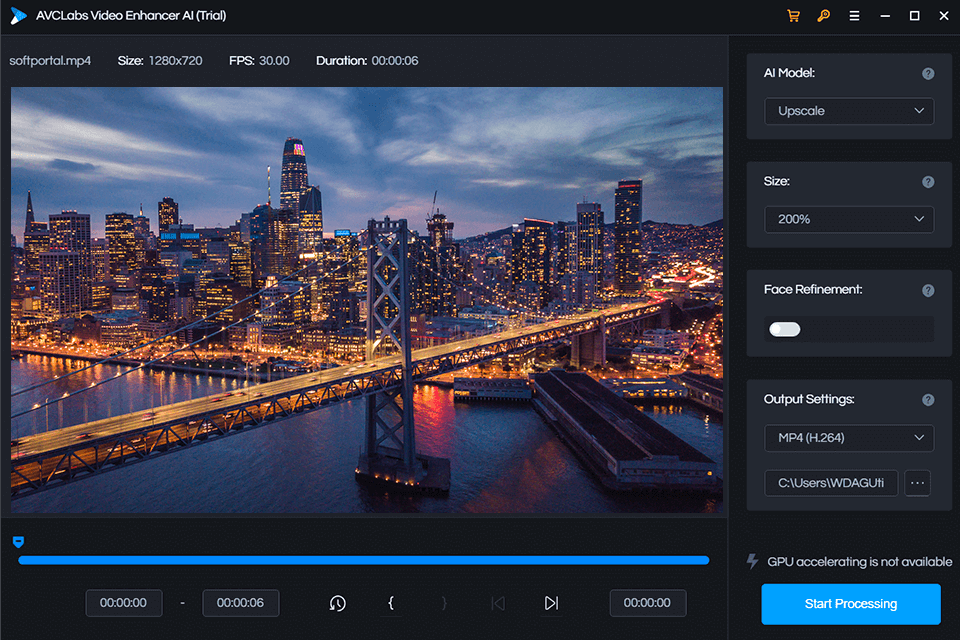
Task: Open the AI Model dropdown showing Upscale
Action: (848, 111)
